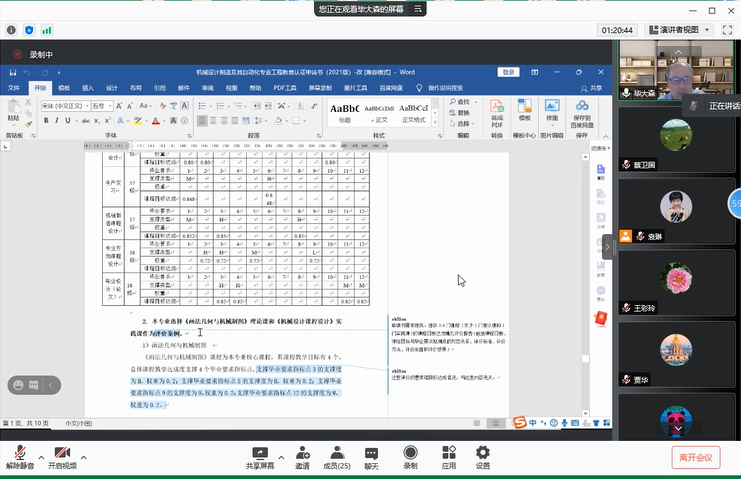This screenshot has height=479, width=741.
Task: Open the 插入 ribbon tab in Word
Action: point(88,87)
